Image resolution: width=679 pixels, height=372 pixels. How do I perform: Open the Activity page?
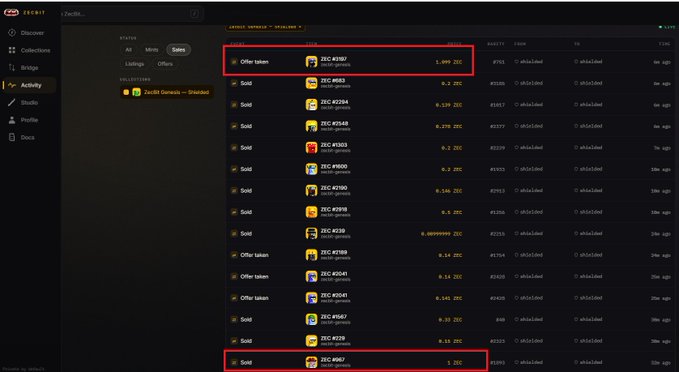[31, 85]
